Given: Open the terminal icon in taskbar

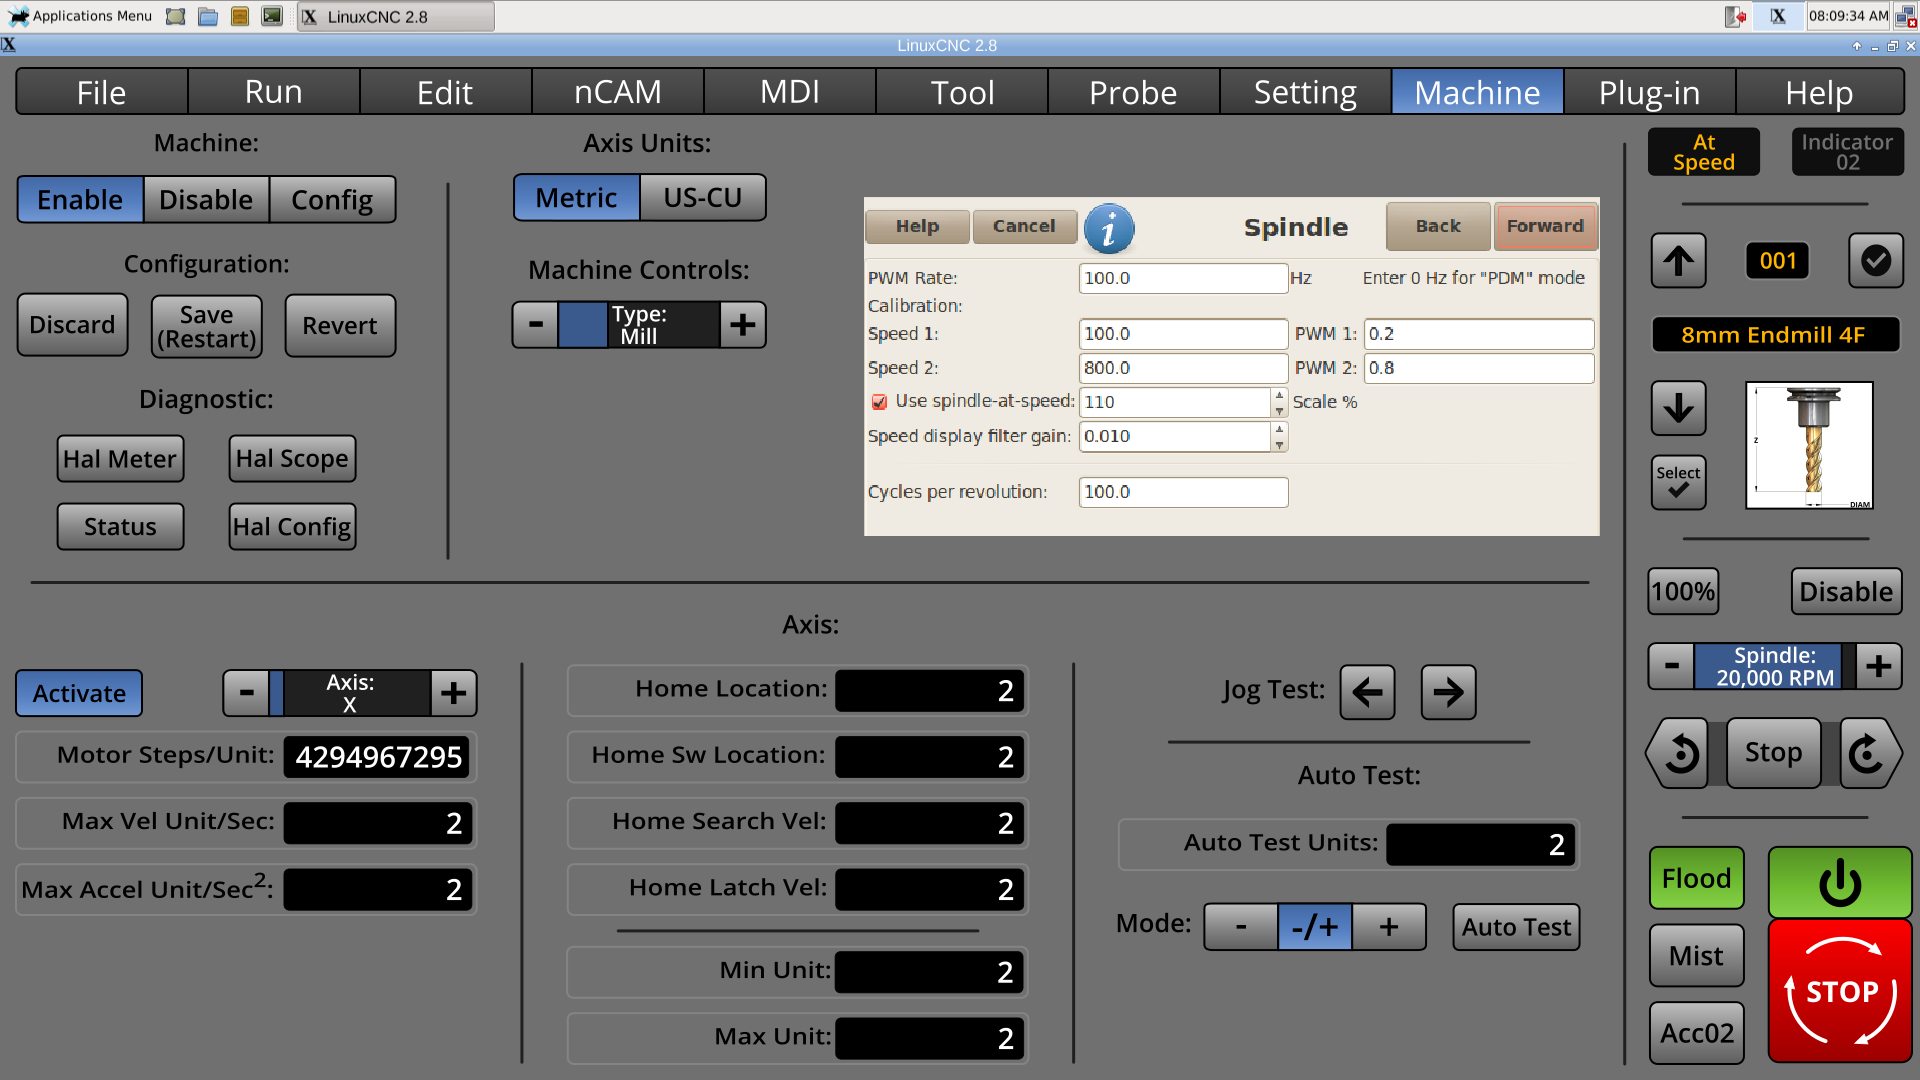Looking at the screenshot, I should tap(272, 16).
